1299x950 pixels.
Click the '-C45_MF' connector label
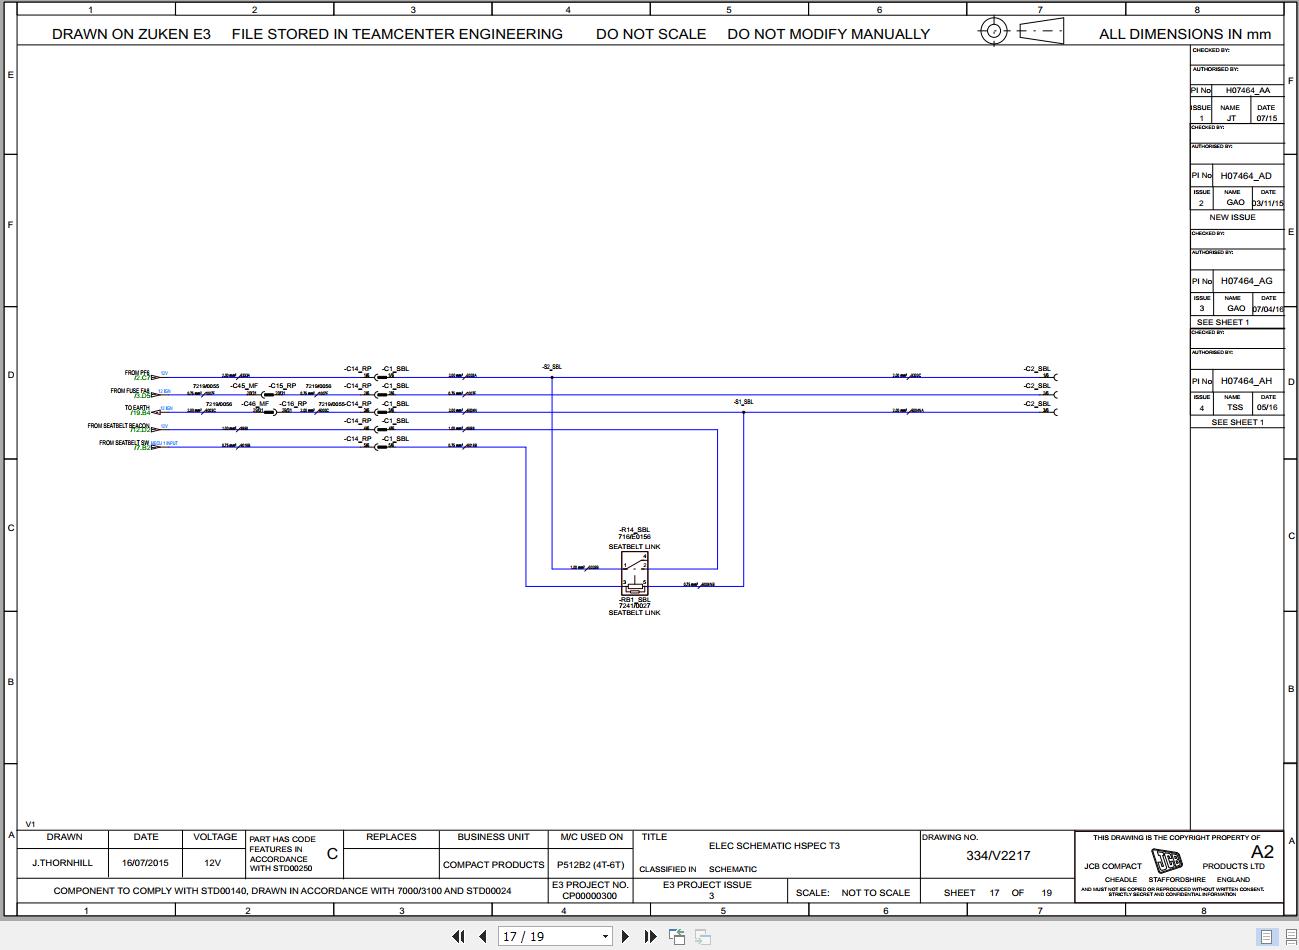[244, 386]
